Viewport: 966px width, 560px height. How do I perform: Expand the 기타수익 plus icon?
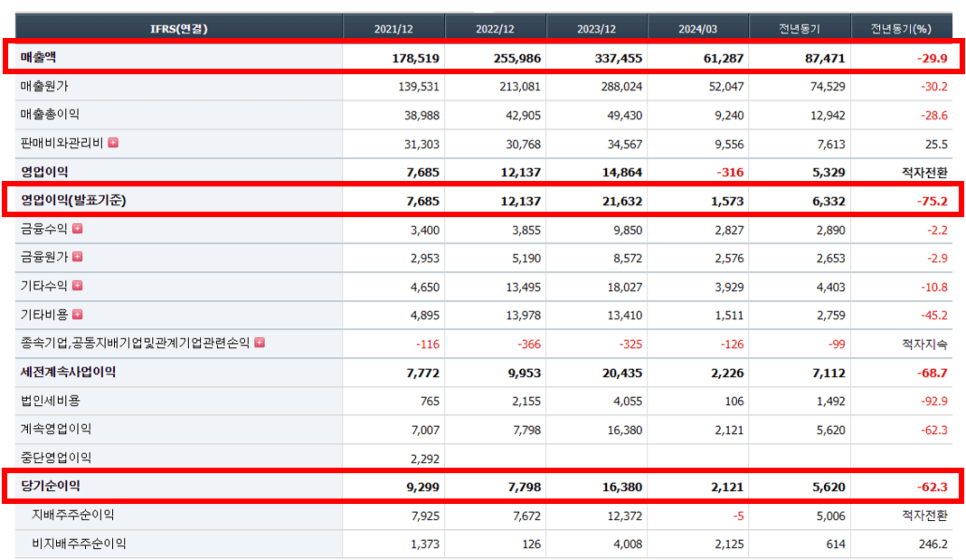click(78, 285)
